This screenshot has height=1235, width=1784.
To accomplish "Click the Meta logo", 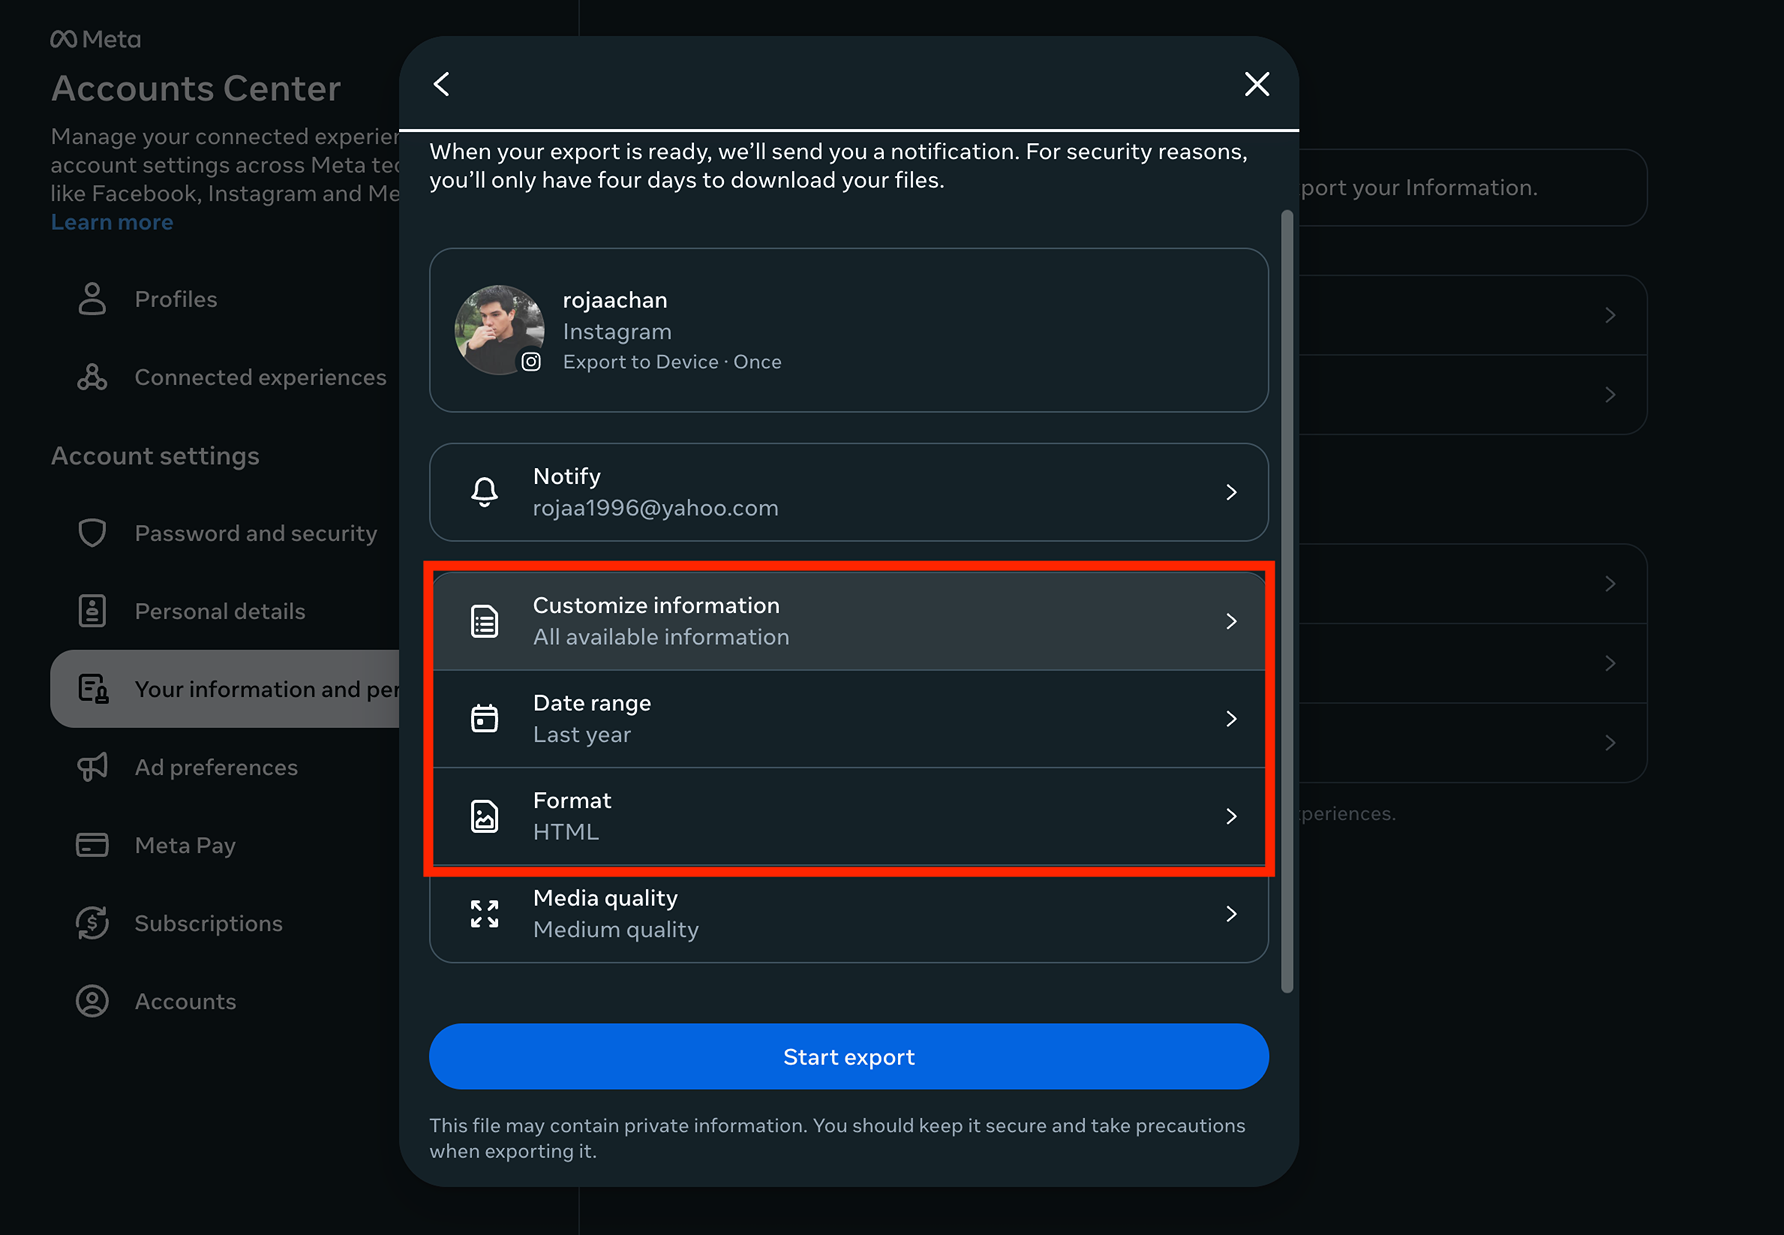I will (96, 39).
